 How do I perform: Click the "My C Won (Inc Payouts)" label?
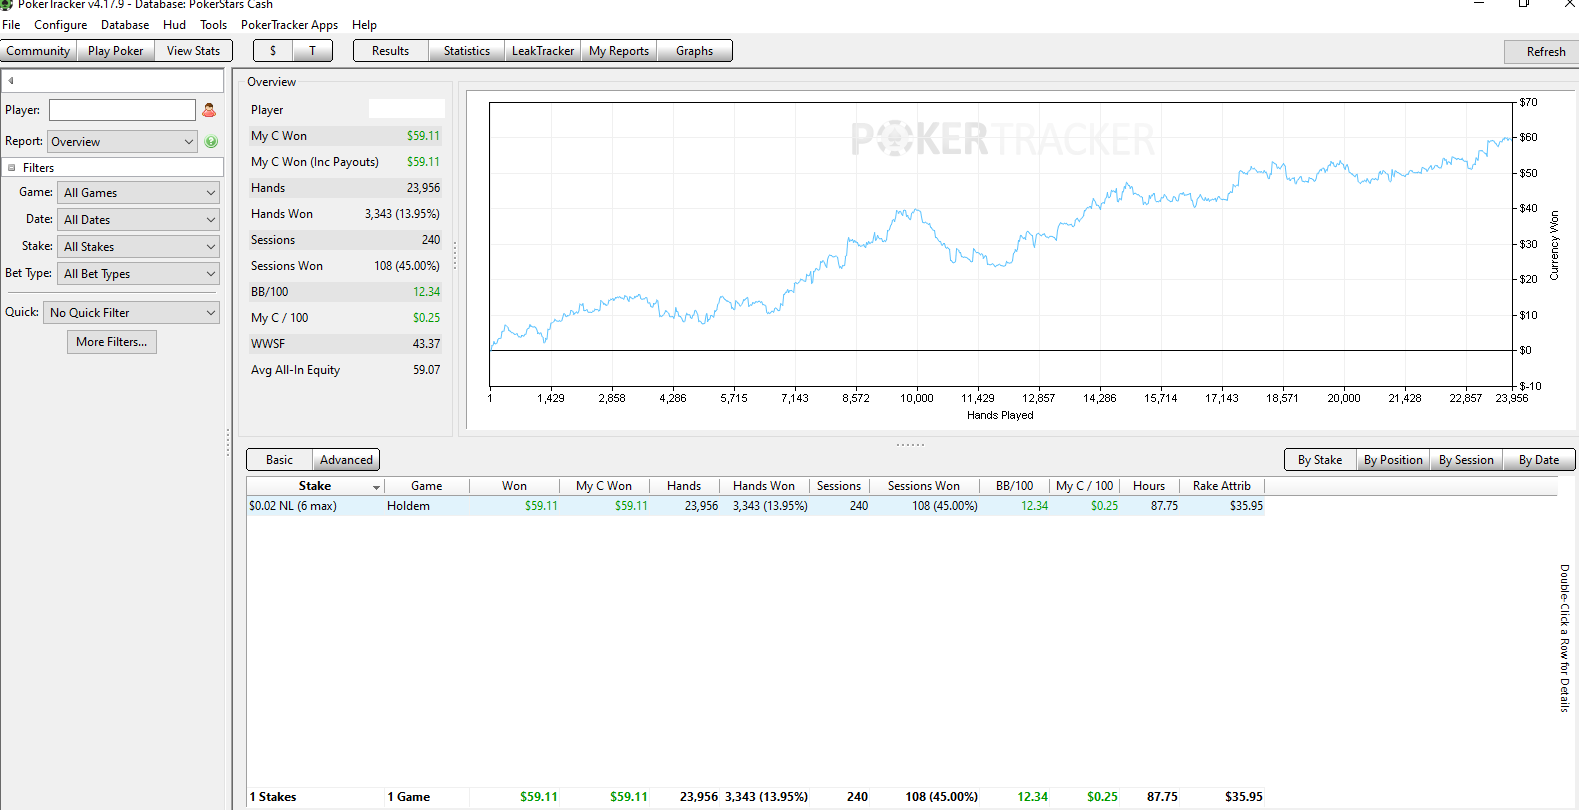coord(315,162)
